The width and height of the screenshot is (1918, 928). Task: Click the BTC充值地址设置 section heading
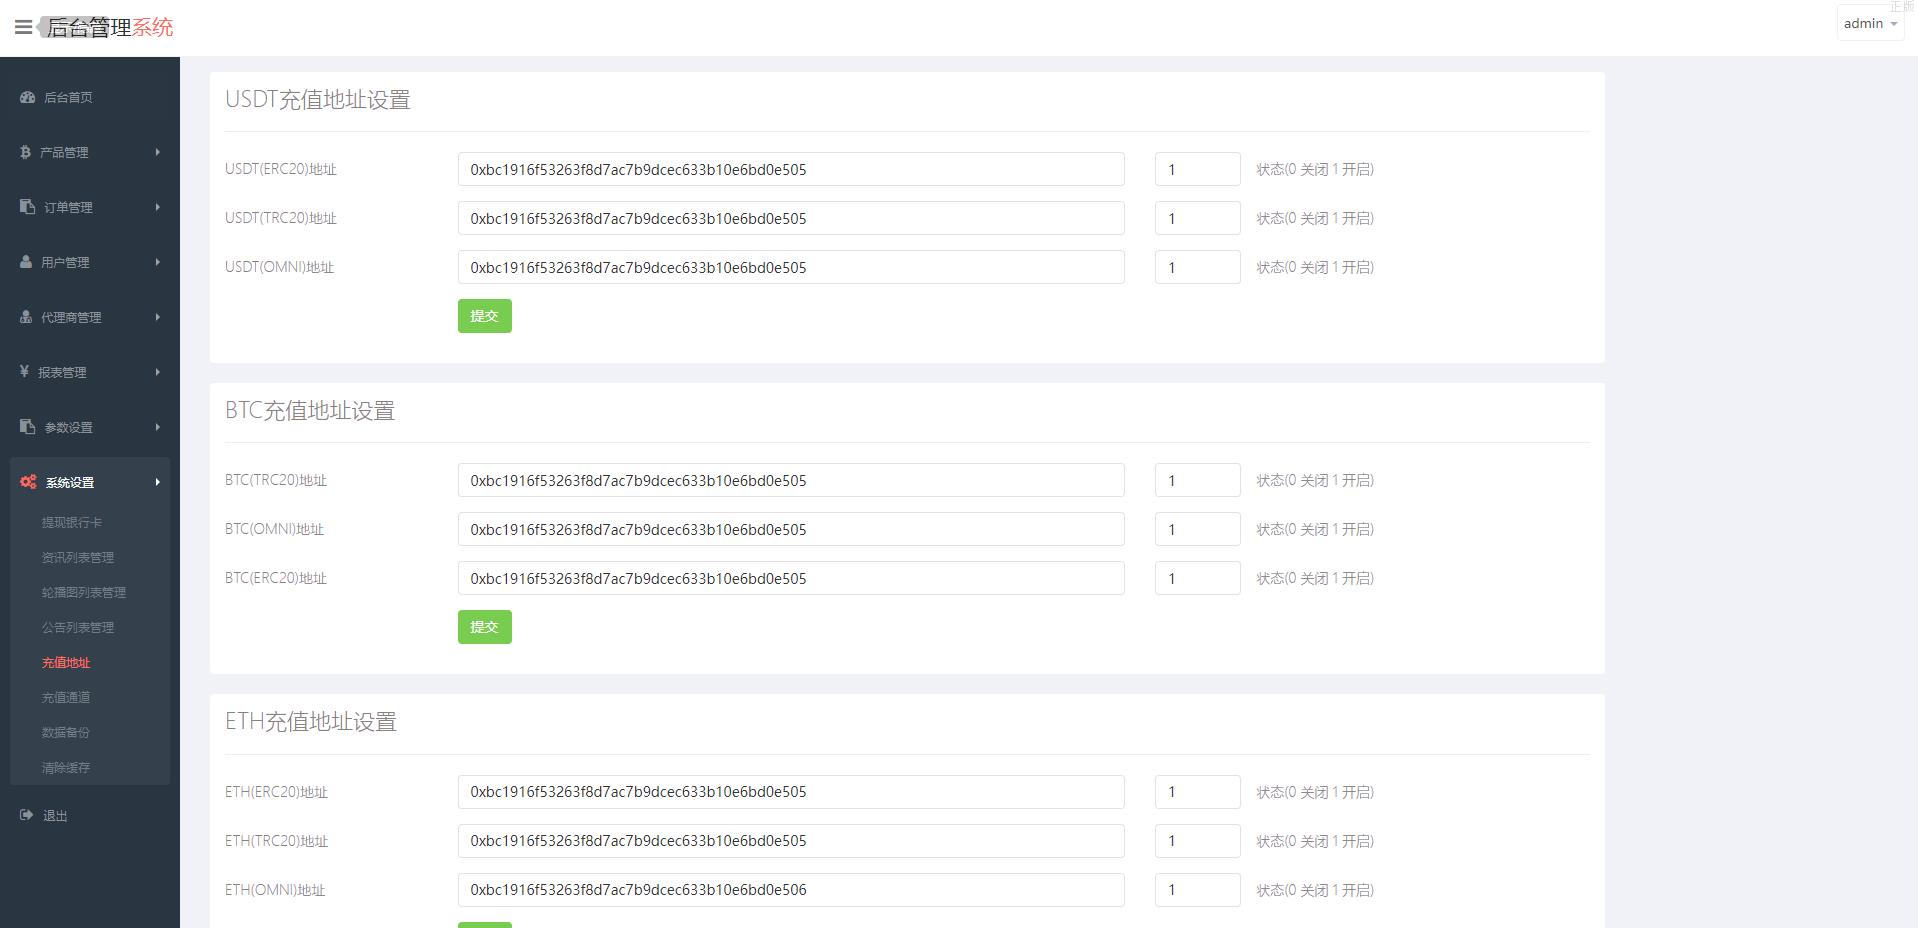pos(310,411)
